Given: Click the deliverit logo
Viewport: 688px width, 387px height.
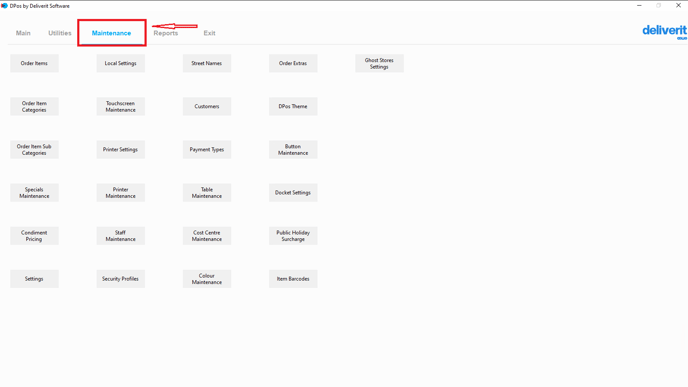Looking at the screenshot, I should [x=664, y=32].
